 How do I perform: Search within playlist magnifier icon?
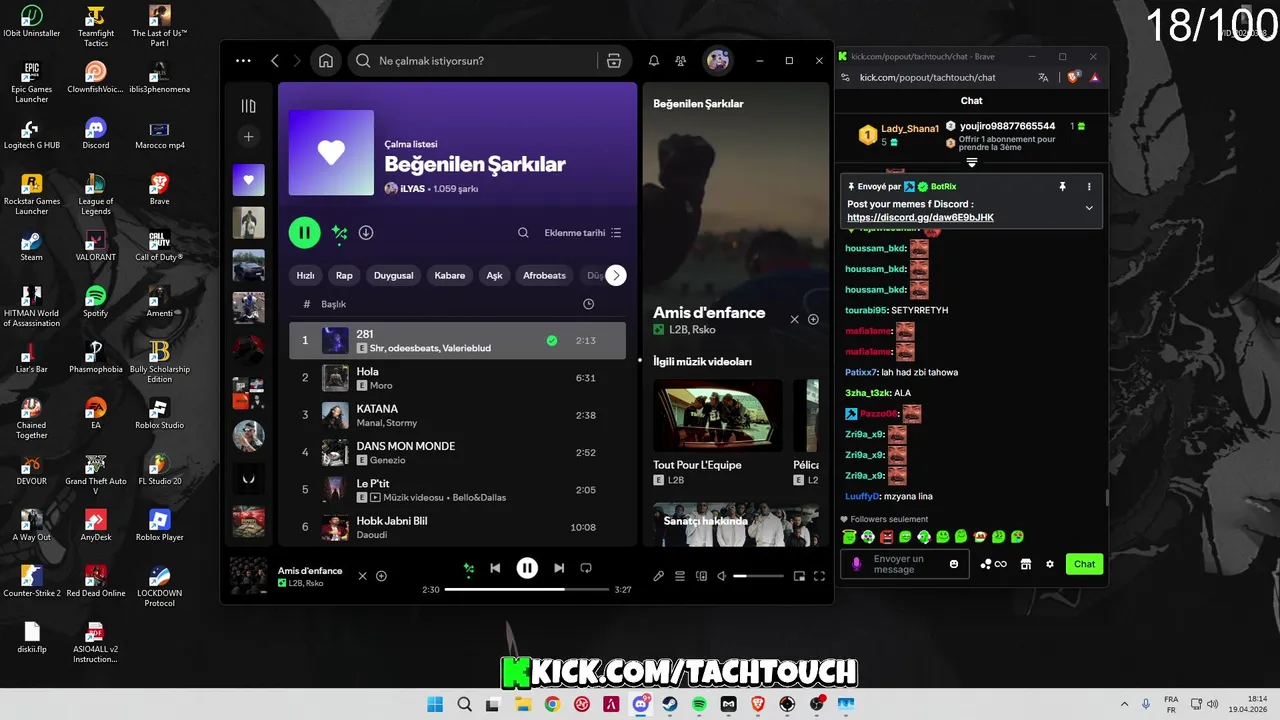pos(523,233)
